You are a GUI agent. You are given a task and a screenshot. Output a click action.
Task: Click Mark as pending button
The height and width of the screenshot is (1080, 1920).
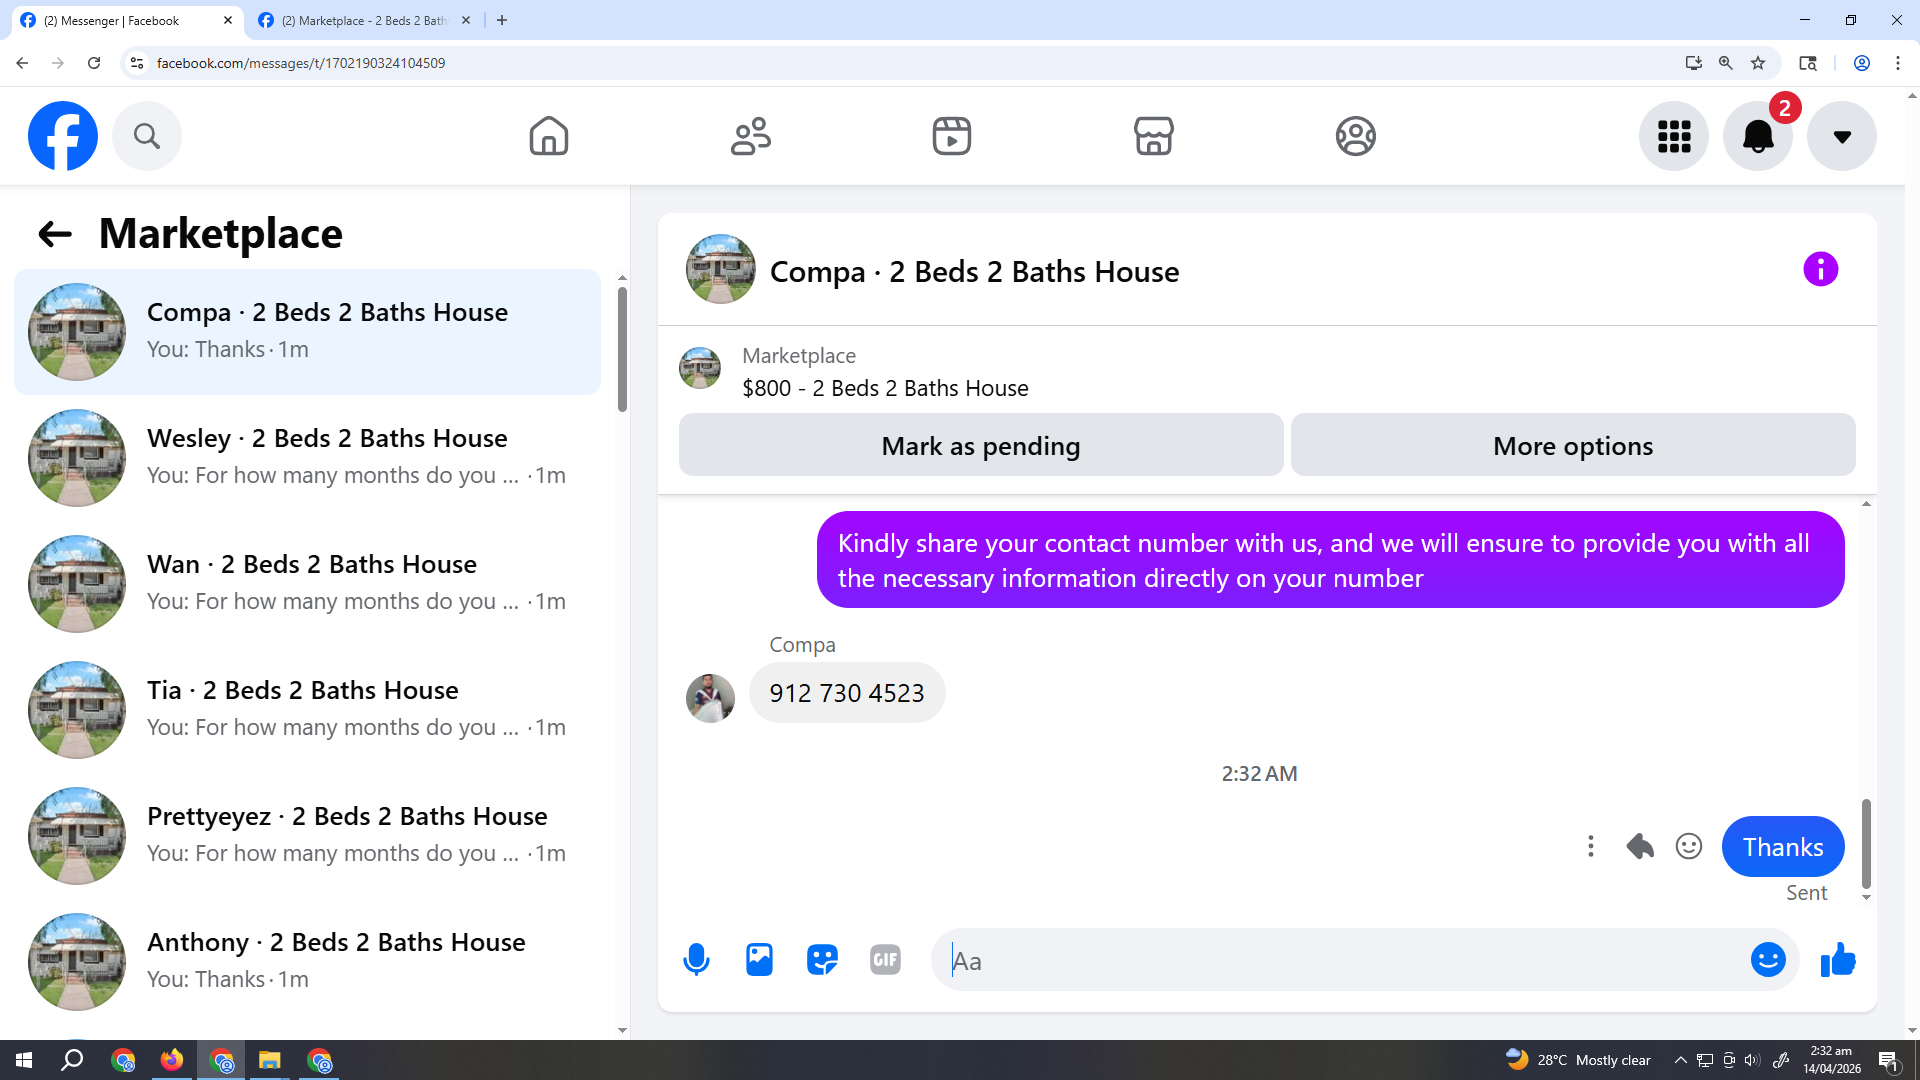click(x=980, y=446)
